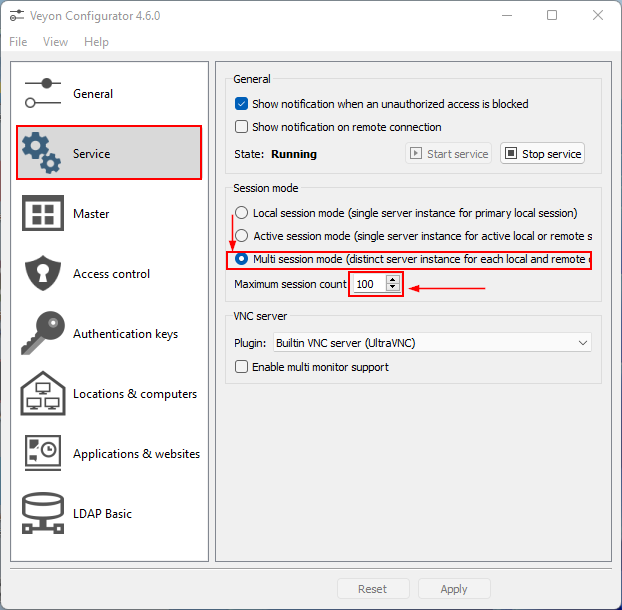Open Authentication keys key icon
The image size is (622, 610).
(43, 334)
